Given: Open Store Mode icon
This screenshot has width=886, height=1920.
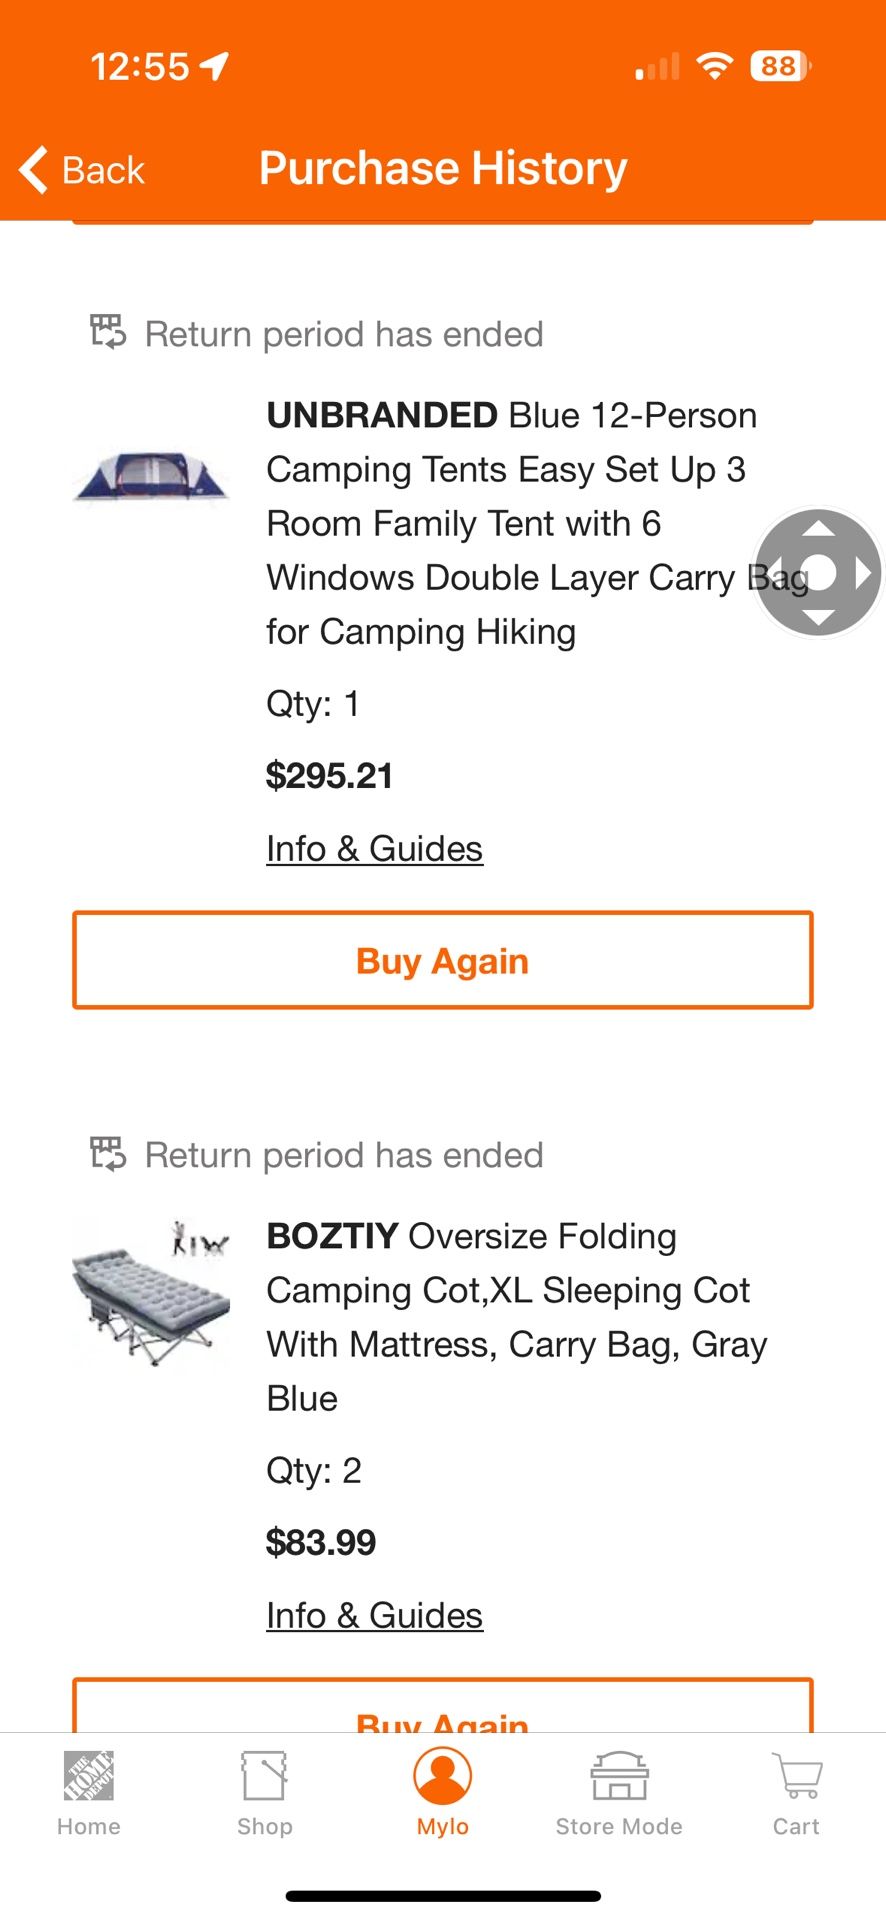Looking at the screenshot, I should [x=619, y=1776].
